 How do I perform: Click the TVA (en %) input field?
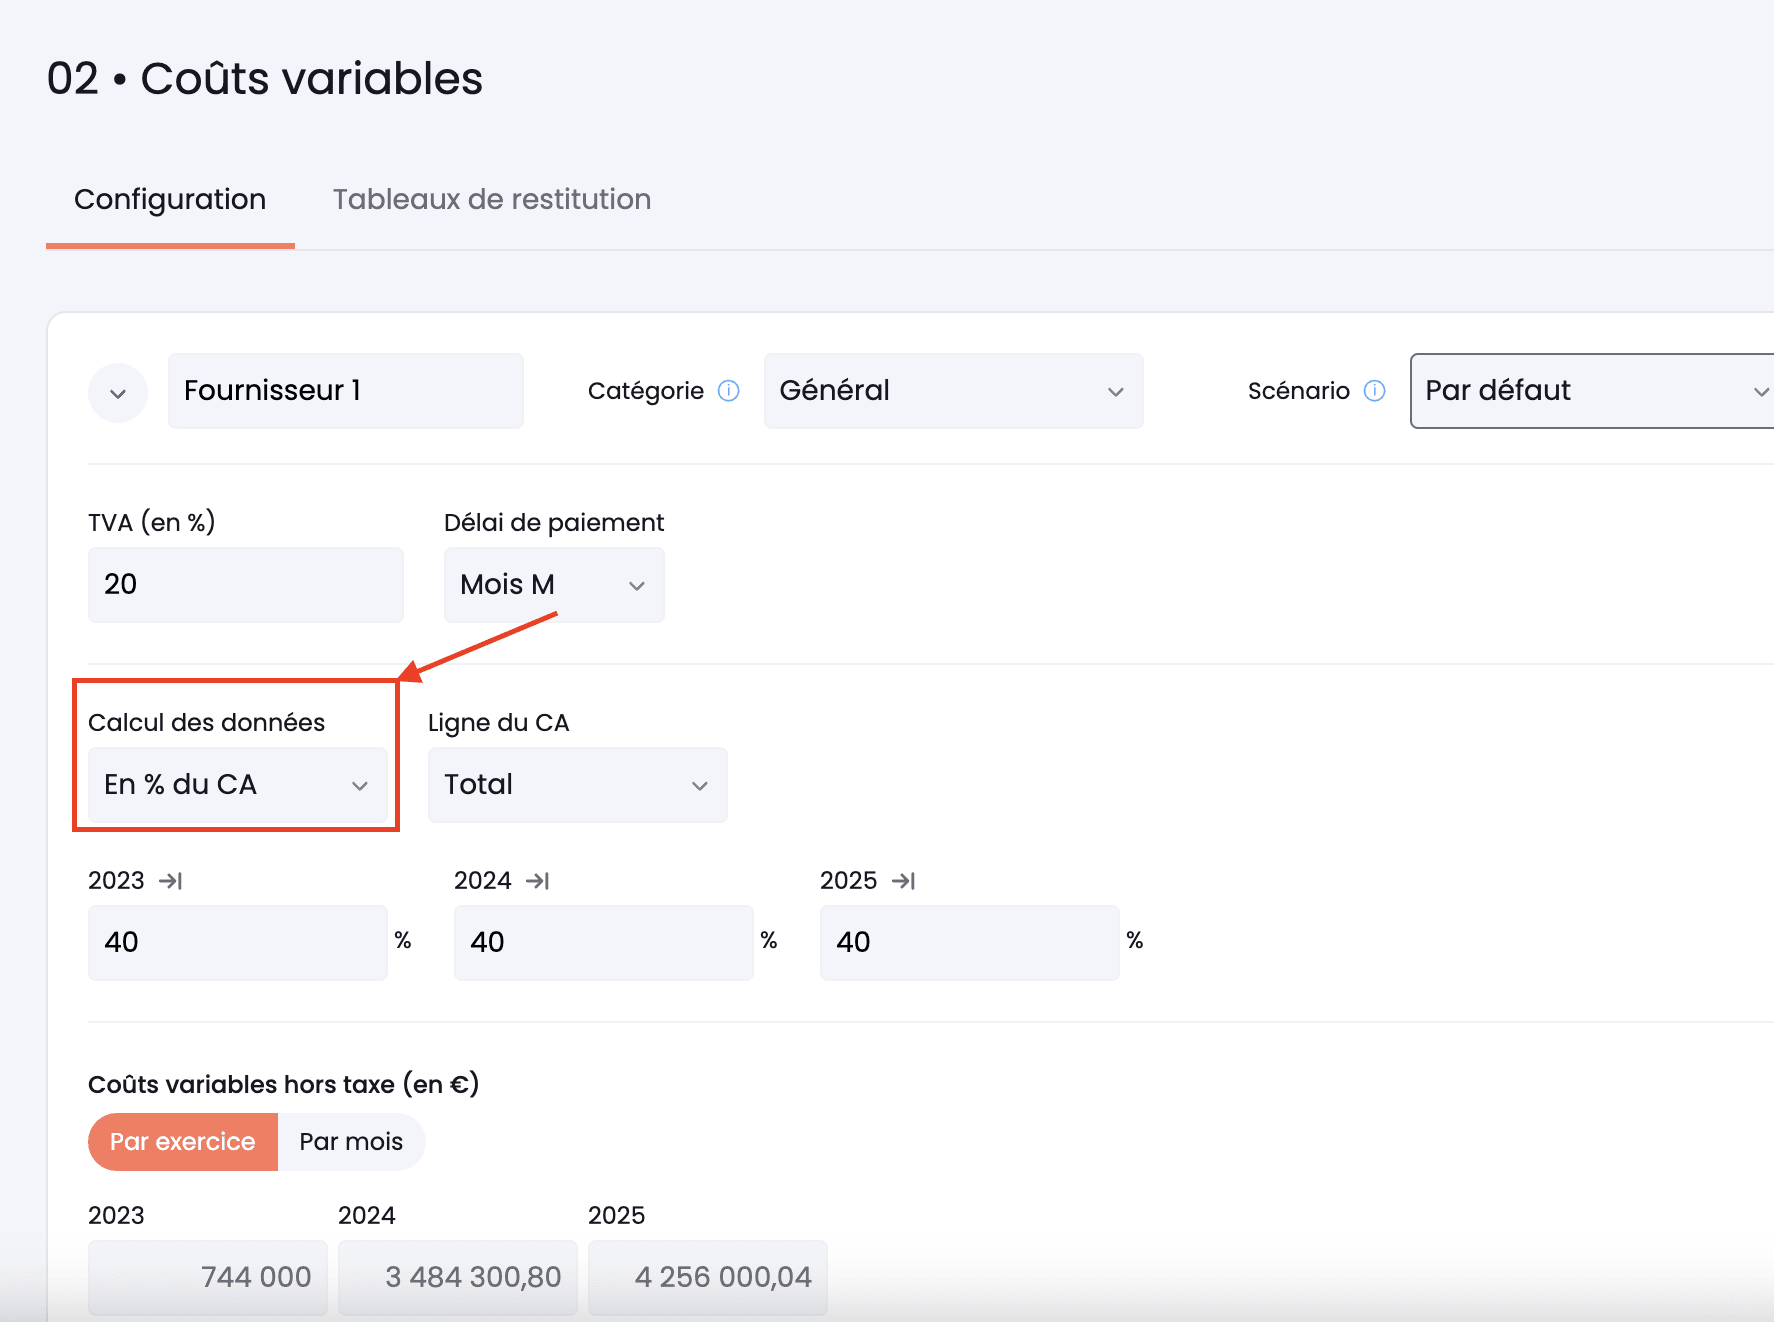[246, 585]
